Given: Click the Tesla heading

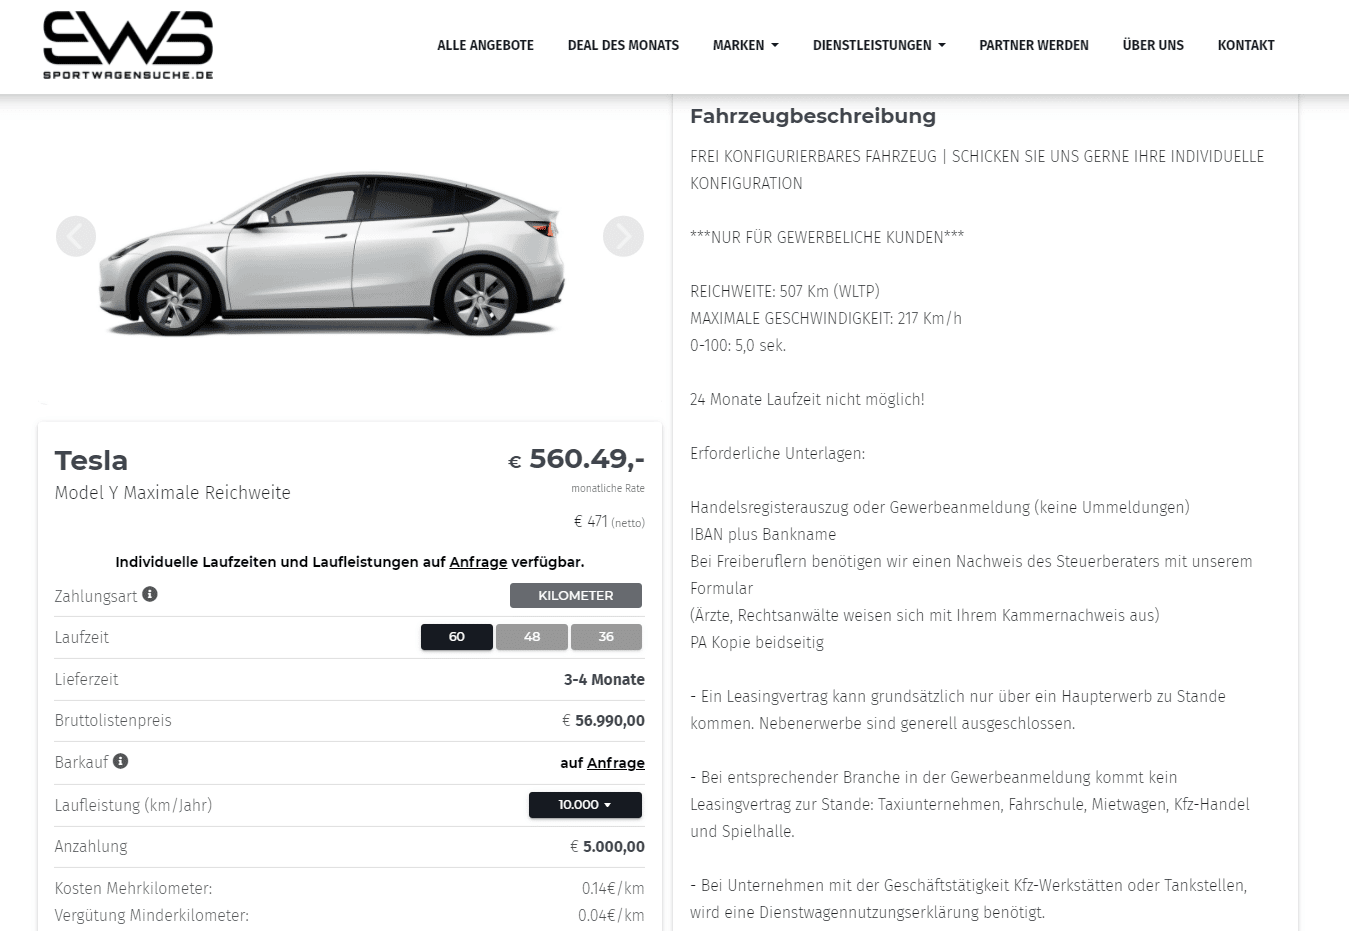Looking at the screenshot, I should tap(91, 460).
